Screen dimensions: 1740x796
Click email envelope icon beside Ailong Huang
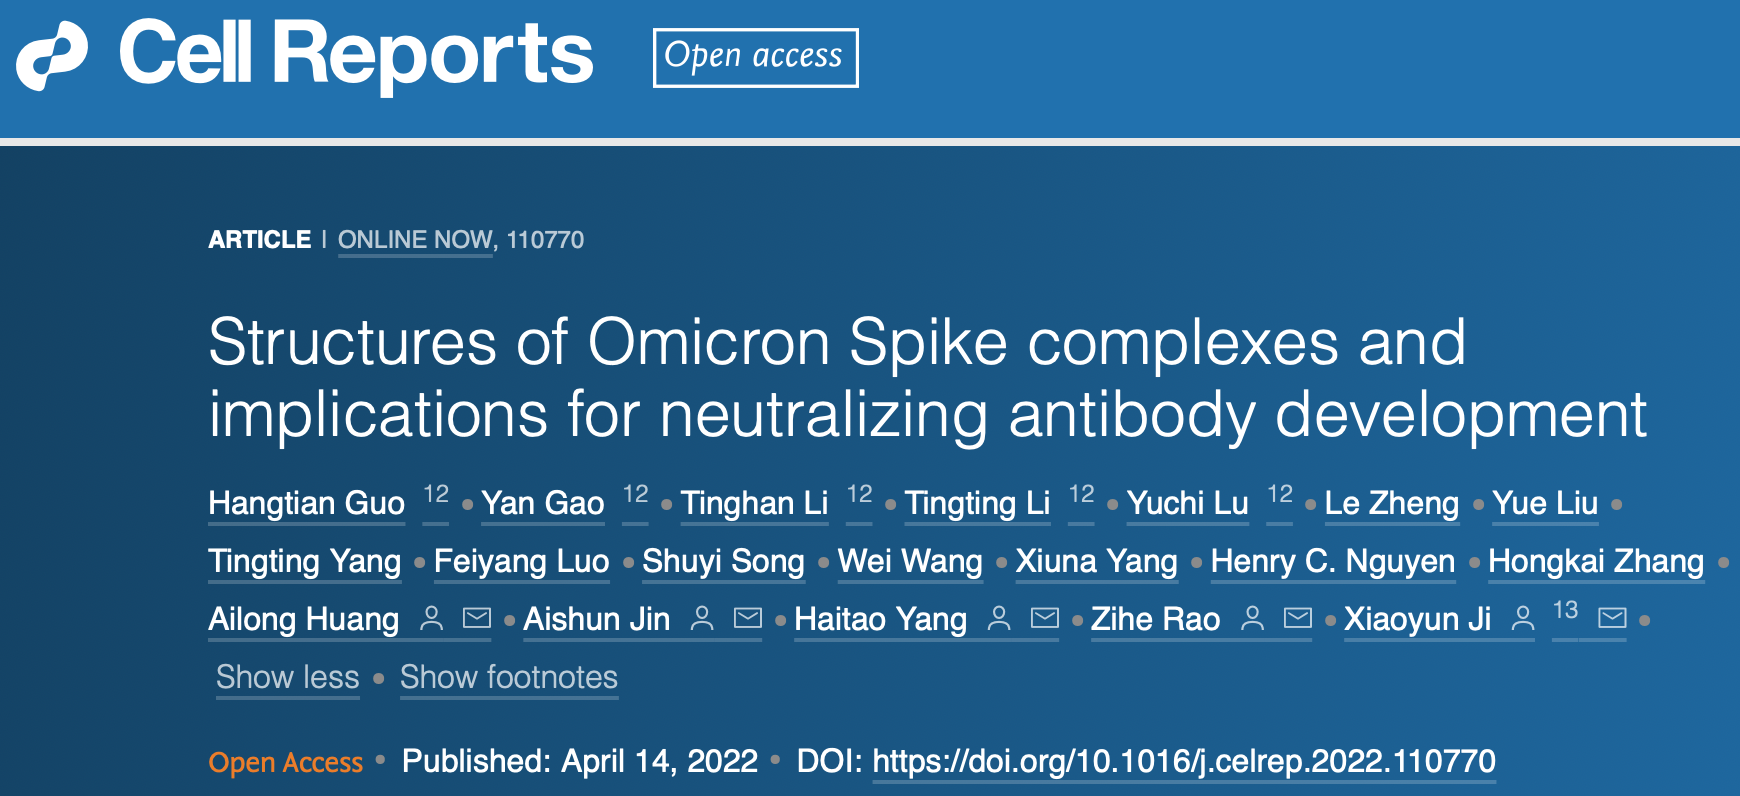pos(477,618)
